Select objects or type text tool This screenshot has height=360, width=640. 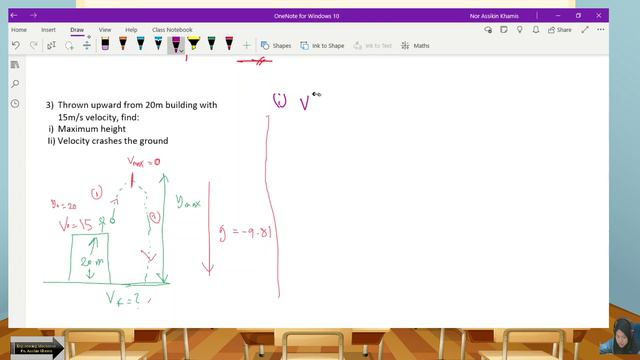[51, 45]
